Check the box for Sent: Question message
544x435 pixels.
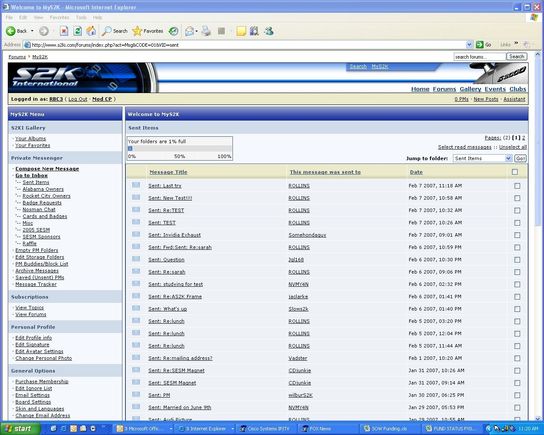coord(517,260)
